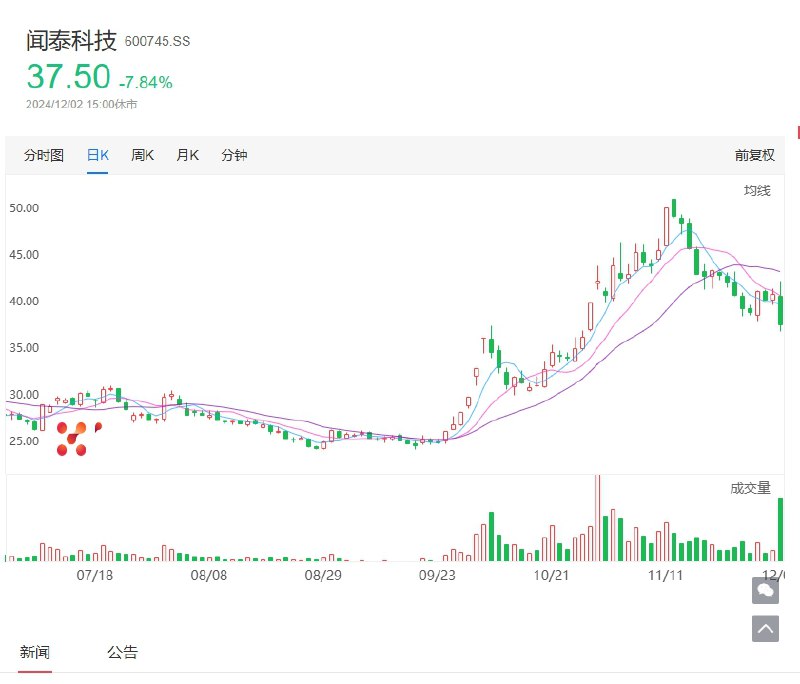Open the WeChat share icon
Image resolution: width=800 pixels, height=684 pixels.
(x=765, y=591)
